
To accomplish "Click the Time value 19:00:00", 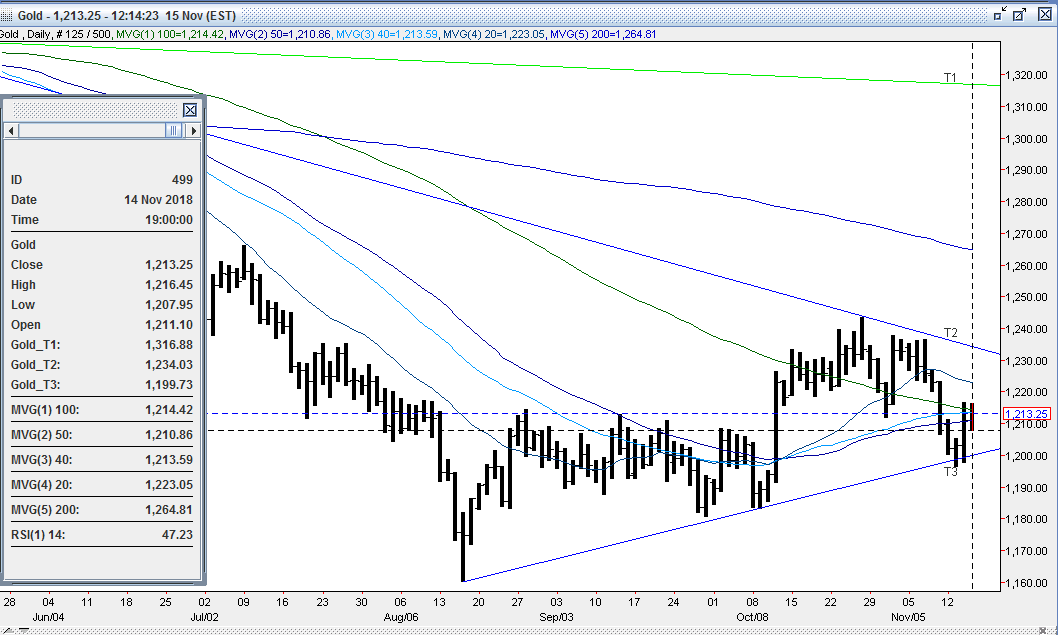I will 169,219.
